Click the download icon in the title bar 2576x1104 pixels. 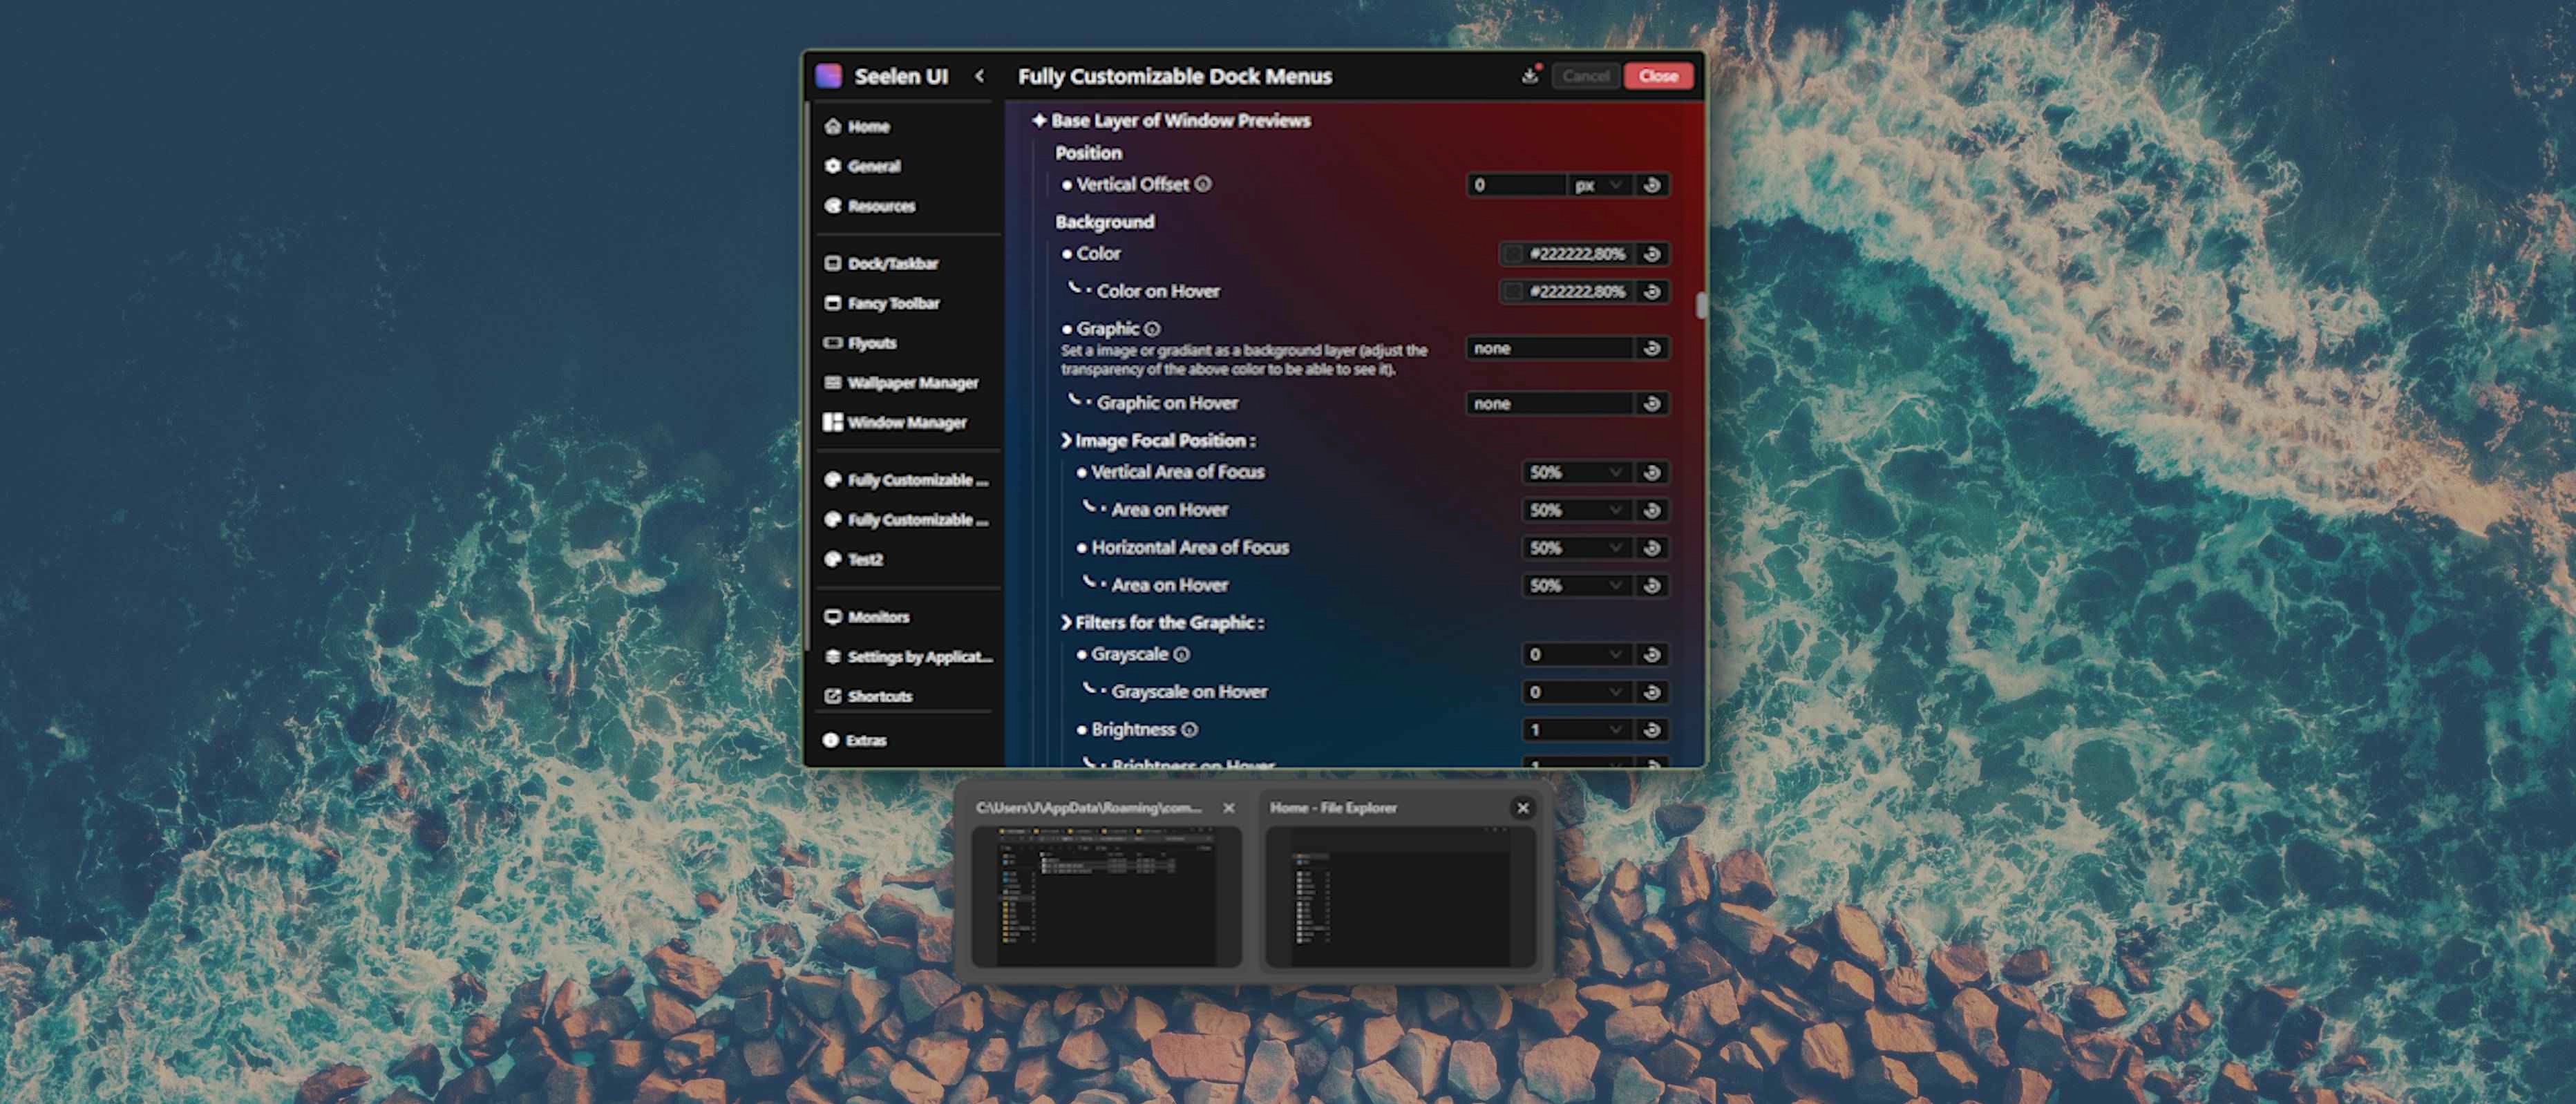tap(1530, 75)
